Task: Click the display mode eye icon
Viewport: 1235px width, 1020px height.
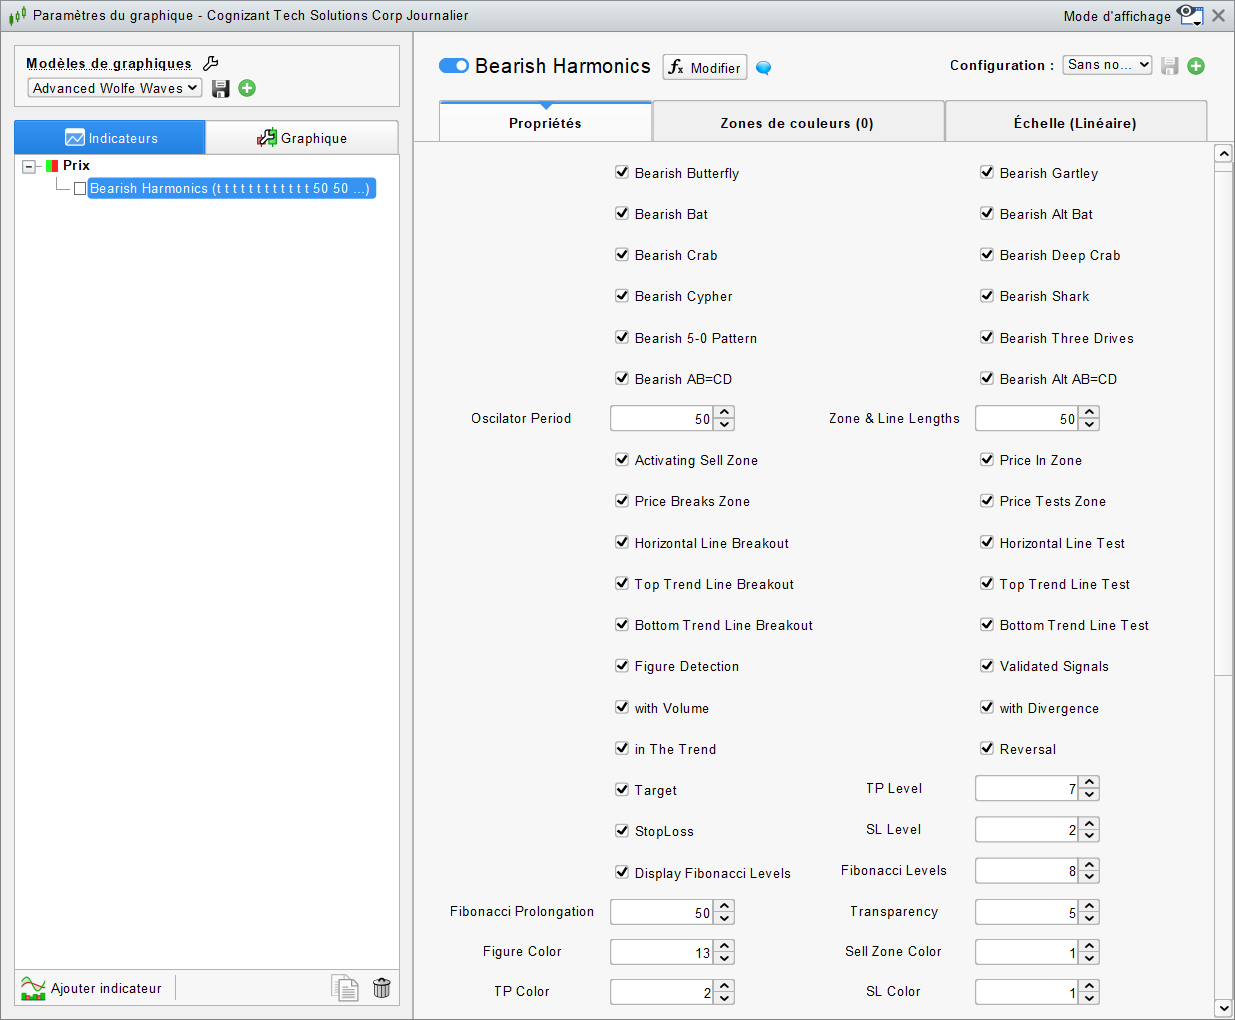Action: pos(1189,15)
